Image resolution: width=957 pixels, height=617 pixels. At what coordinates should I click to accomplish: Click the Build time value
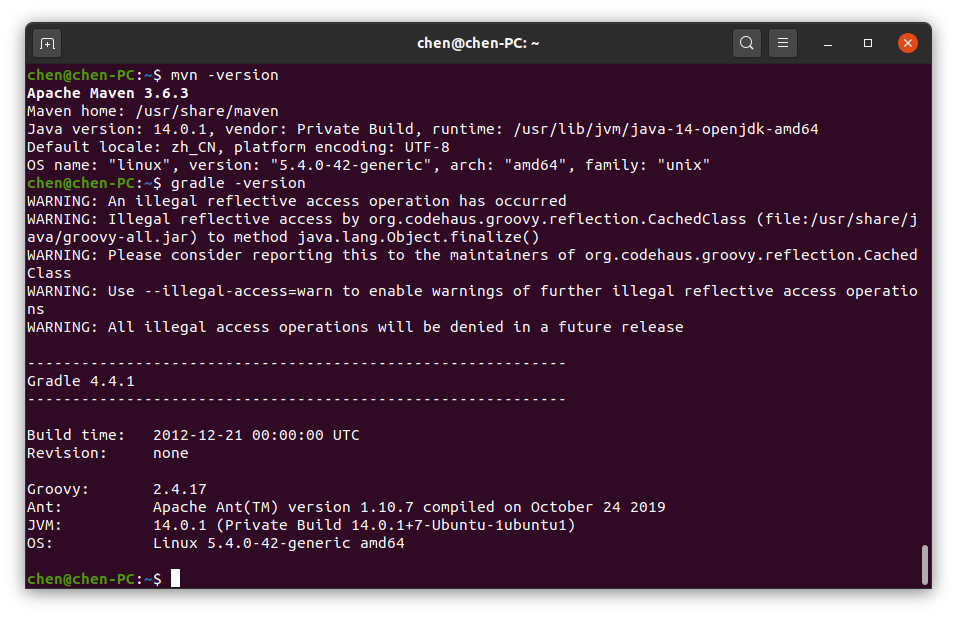tap(256, 435)
